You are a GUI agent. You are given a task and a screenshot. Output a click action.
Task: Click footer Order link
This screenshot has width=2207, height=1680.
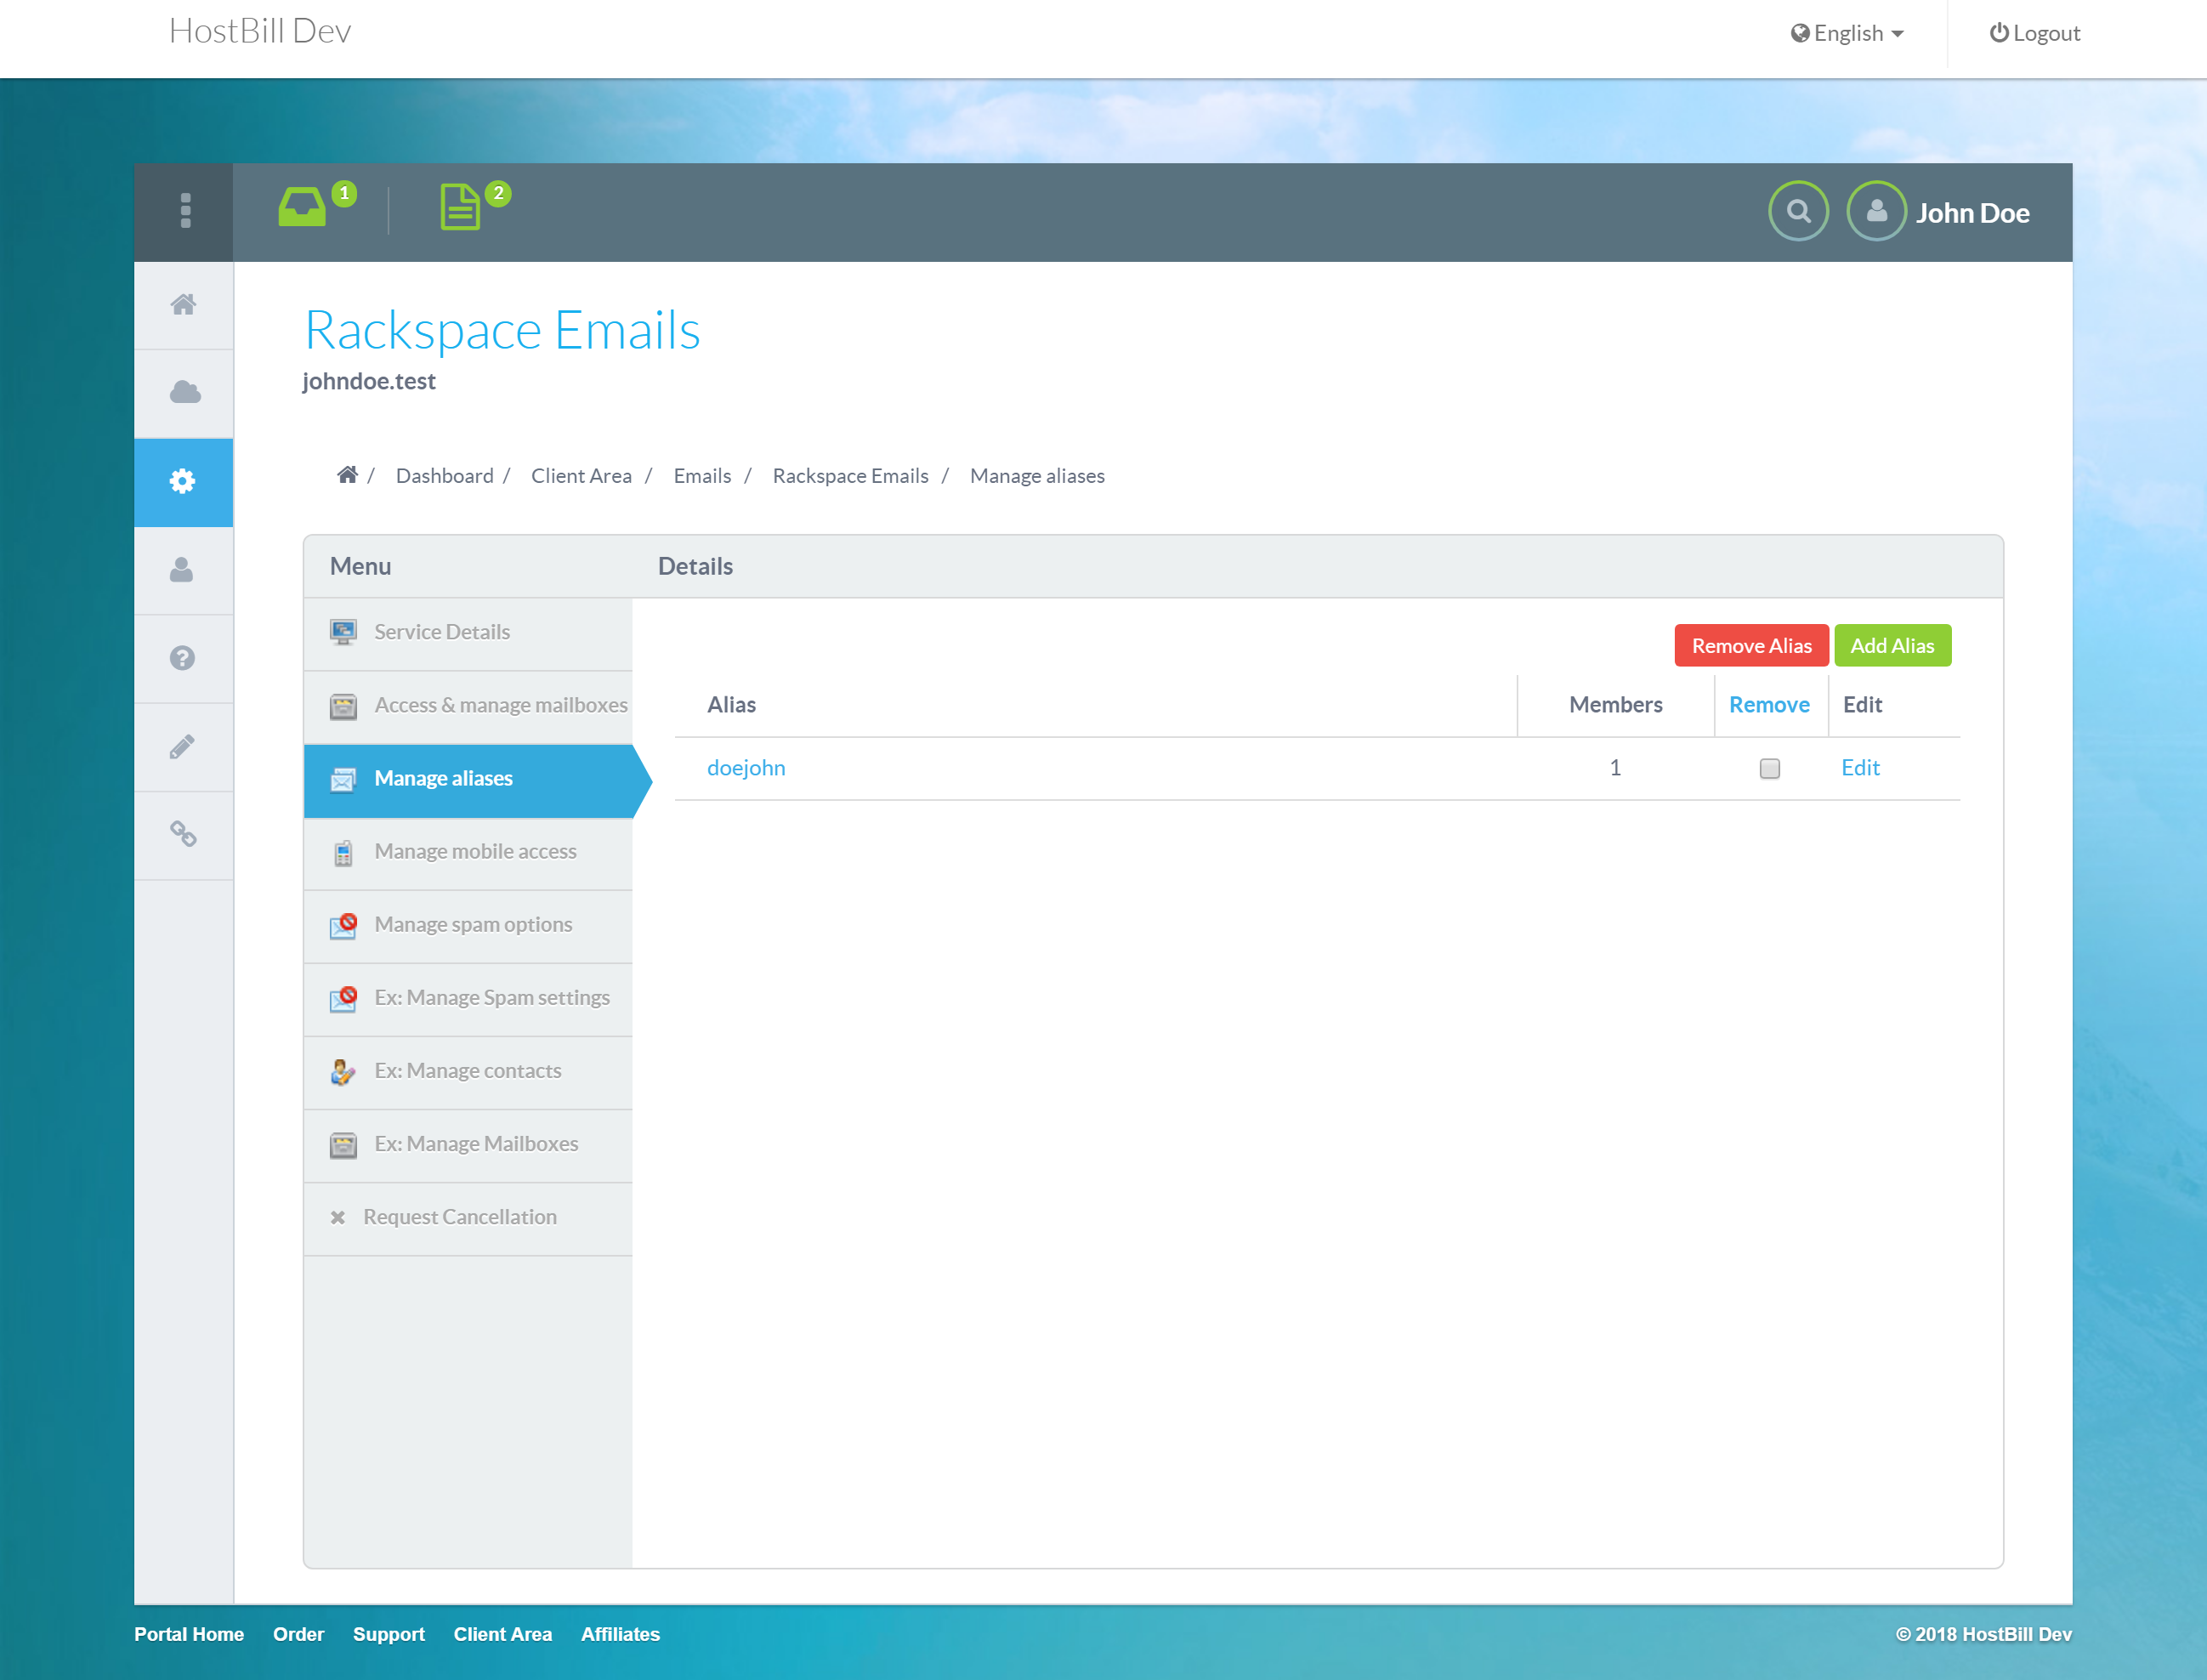pos(298,1634)
